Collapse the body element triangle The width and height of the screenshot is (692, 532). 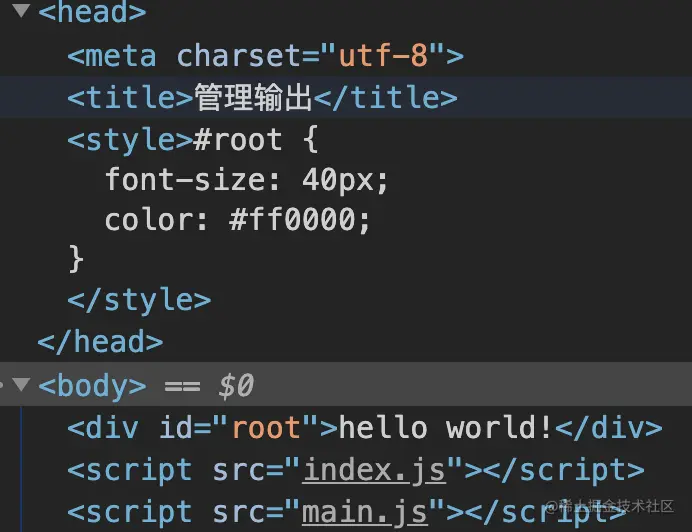[21, 384]
